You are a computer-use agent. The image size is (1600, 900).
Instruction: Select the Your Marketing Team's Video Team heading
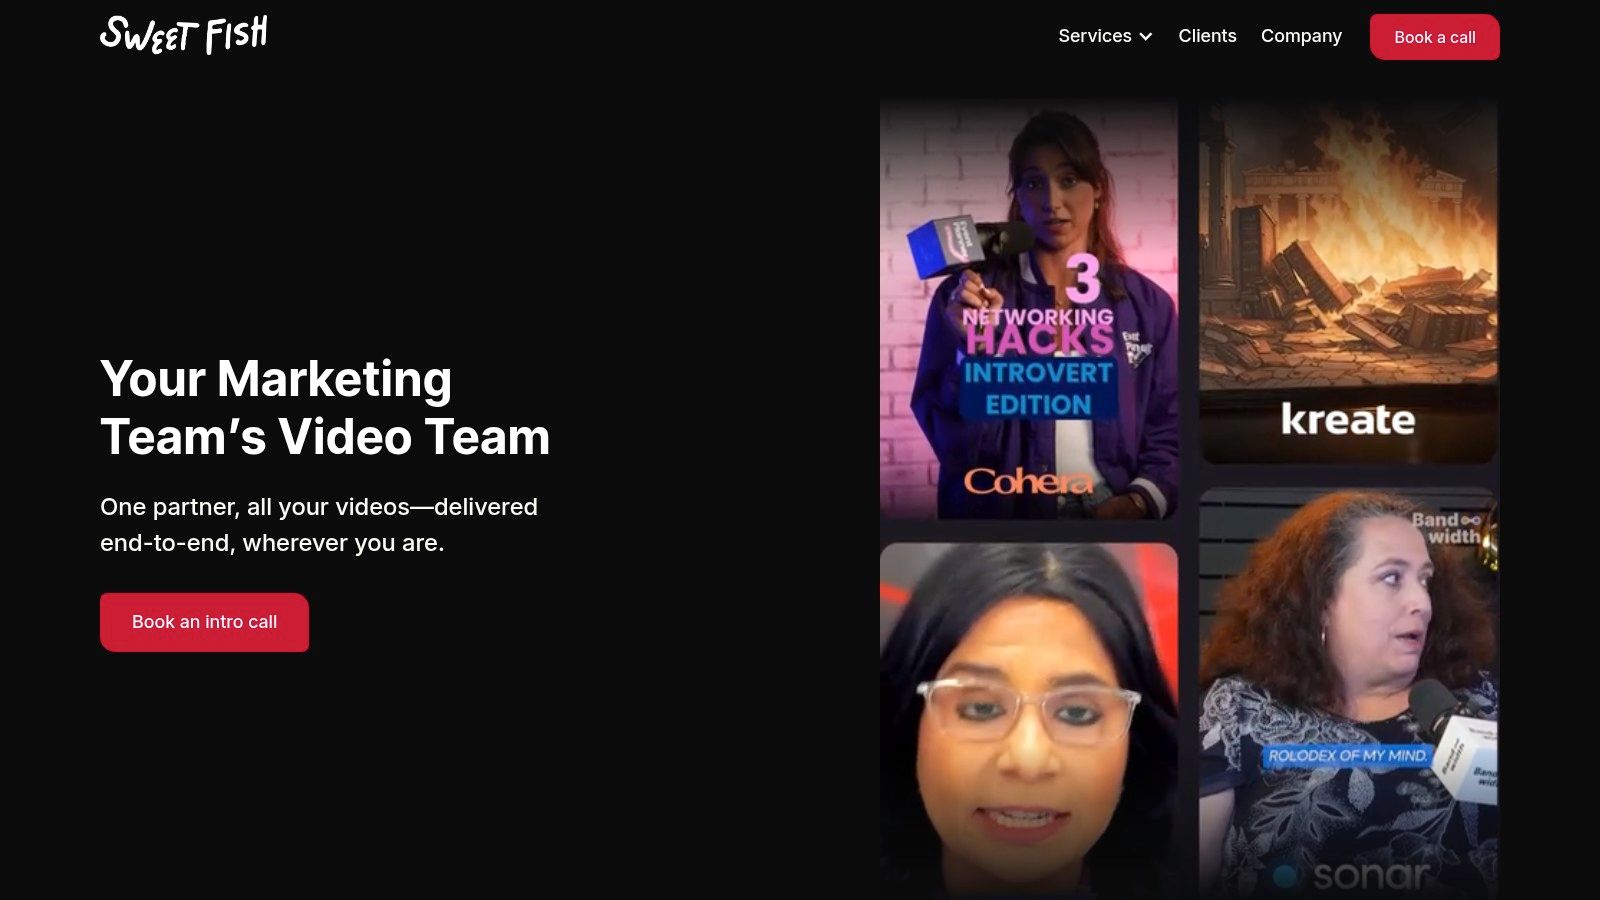pyautogui.click(x=325, y=408)
